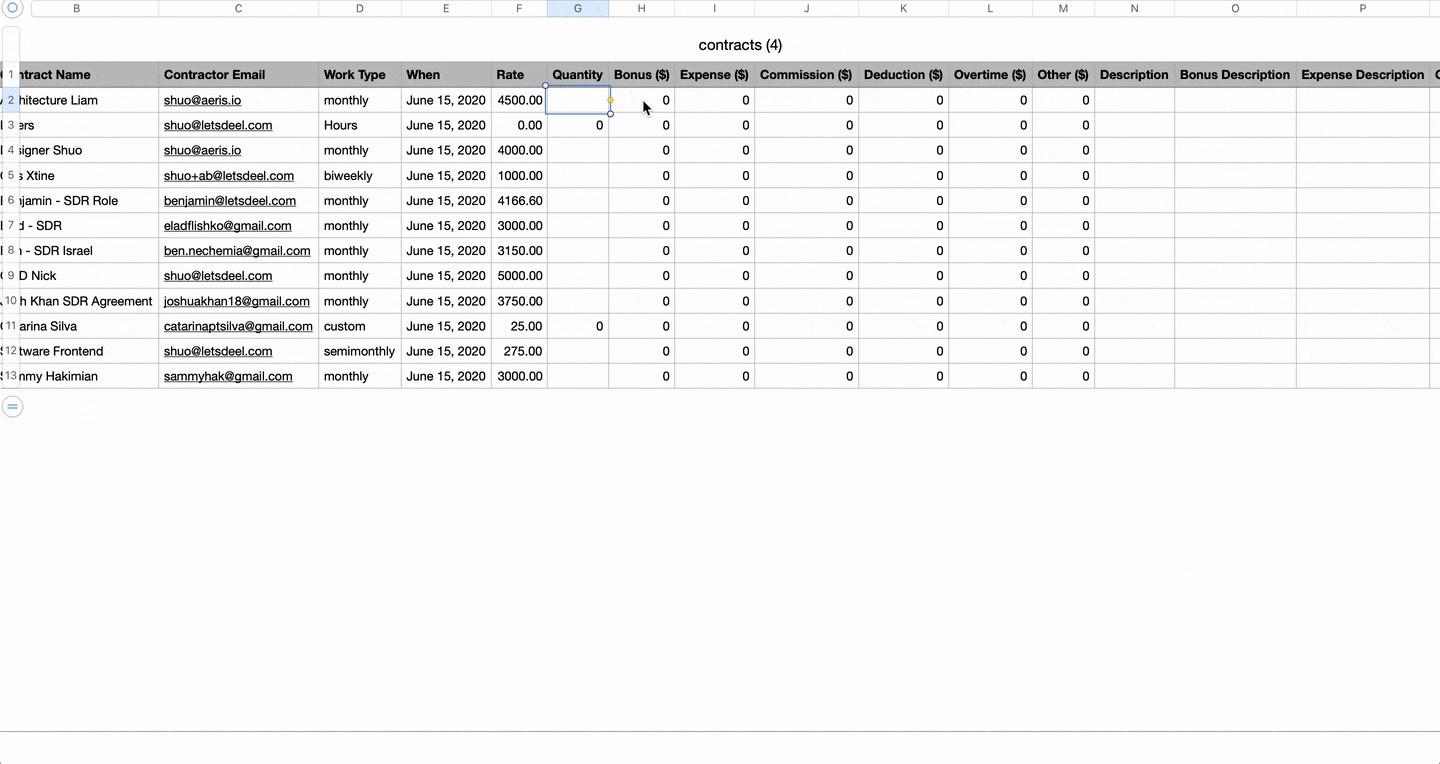Select the Work Type header cell
This screenshot has width=1440, height=764.
360,75
